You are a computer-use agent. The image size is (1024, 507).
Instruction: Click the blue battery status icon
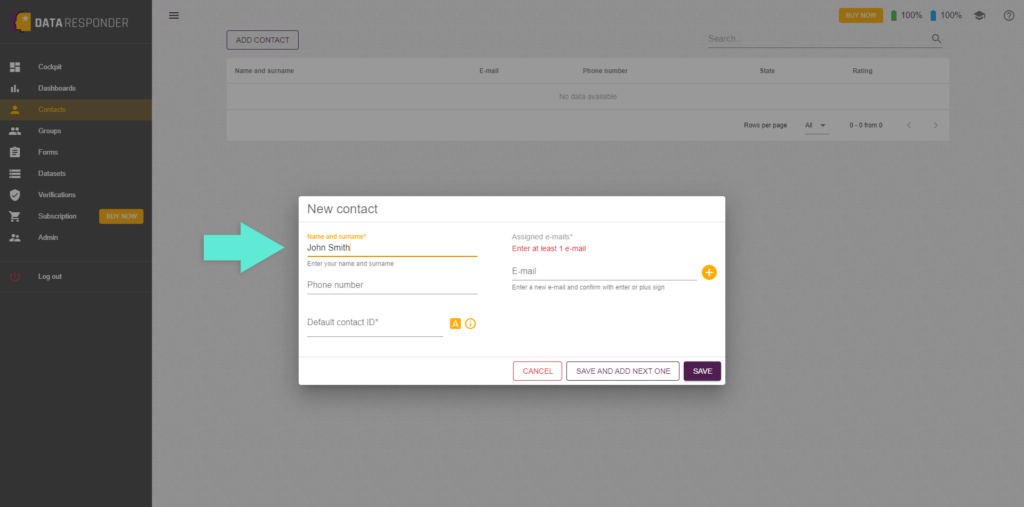[x=933, y=15]
